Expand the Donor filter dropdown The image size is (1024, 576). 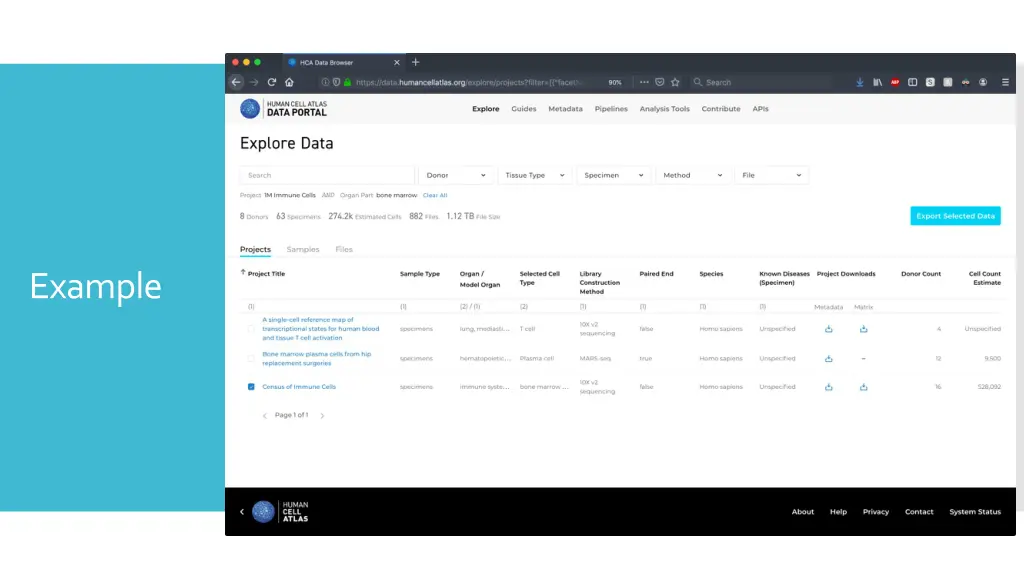pyautogui.click(x=456, y=175)
